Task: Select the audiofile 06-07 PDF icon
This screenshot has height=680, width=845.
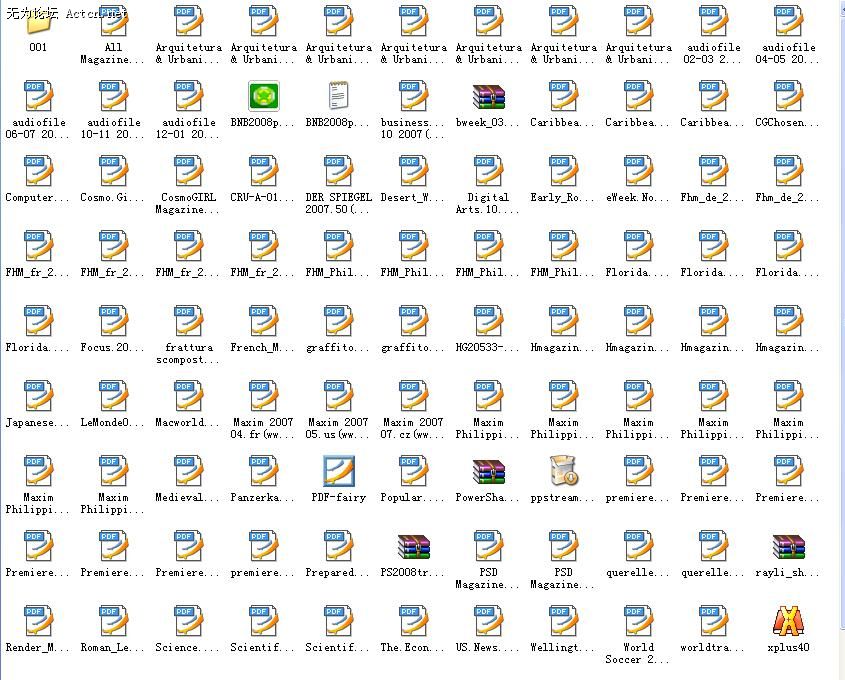Action: pyautogui.click(x=38, y=95)
